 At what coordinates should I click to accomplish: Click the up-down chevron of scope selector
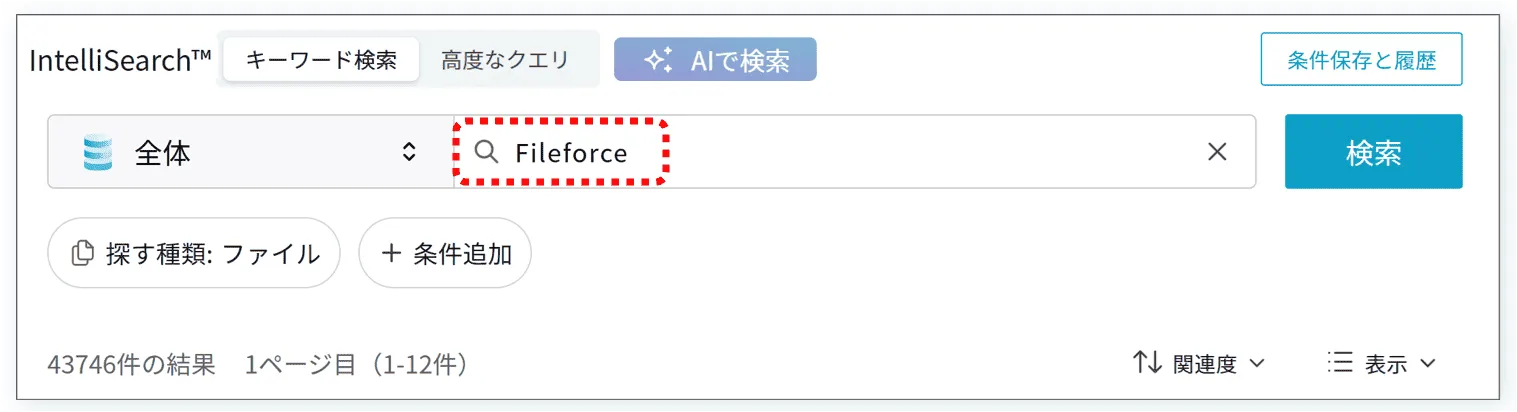click(408, 152)
